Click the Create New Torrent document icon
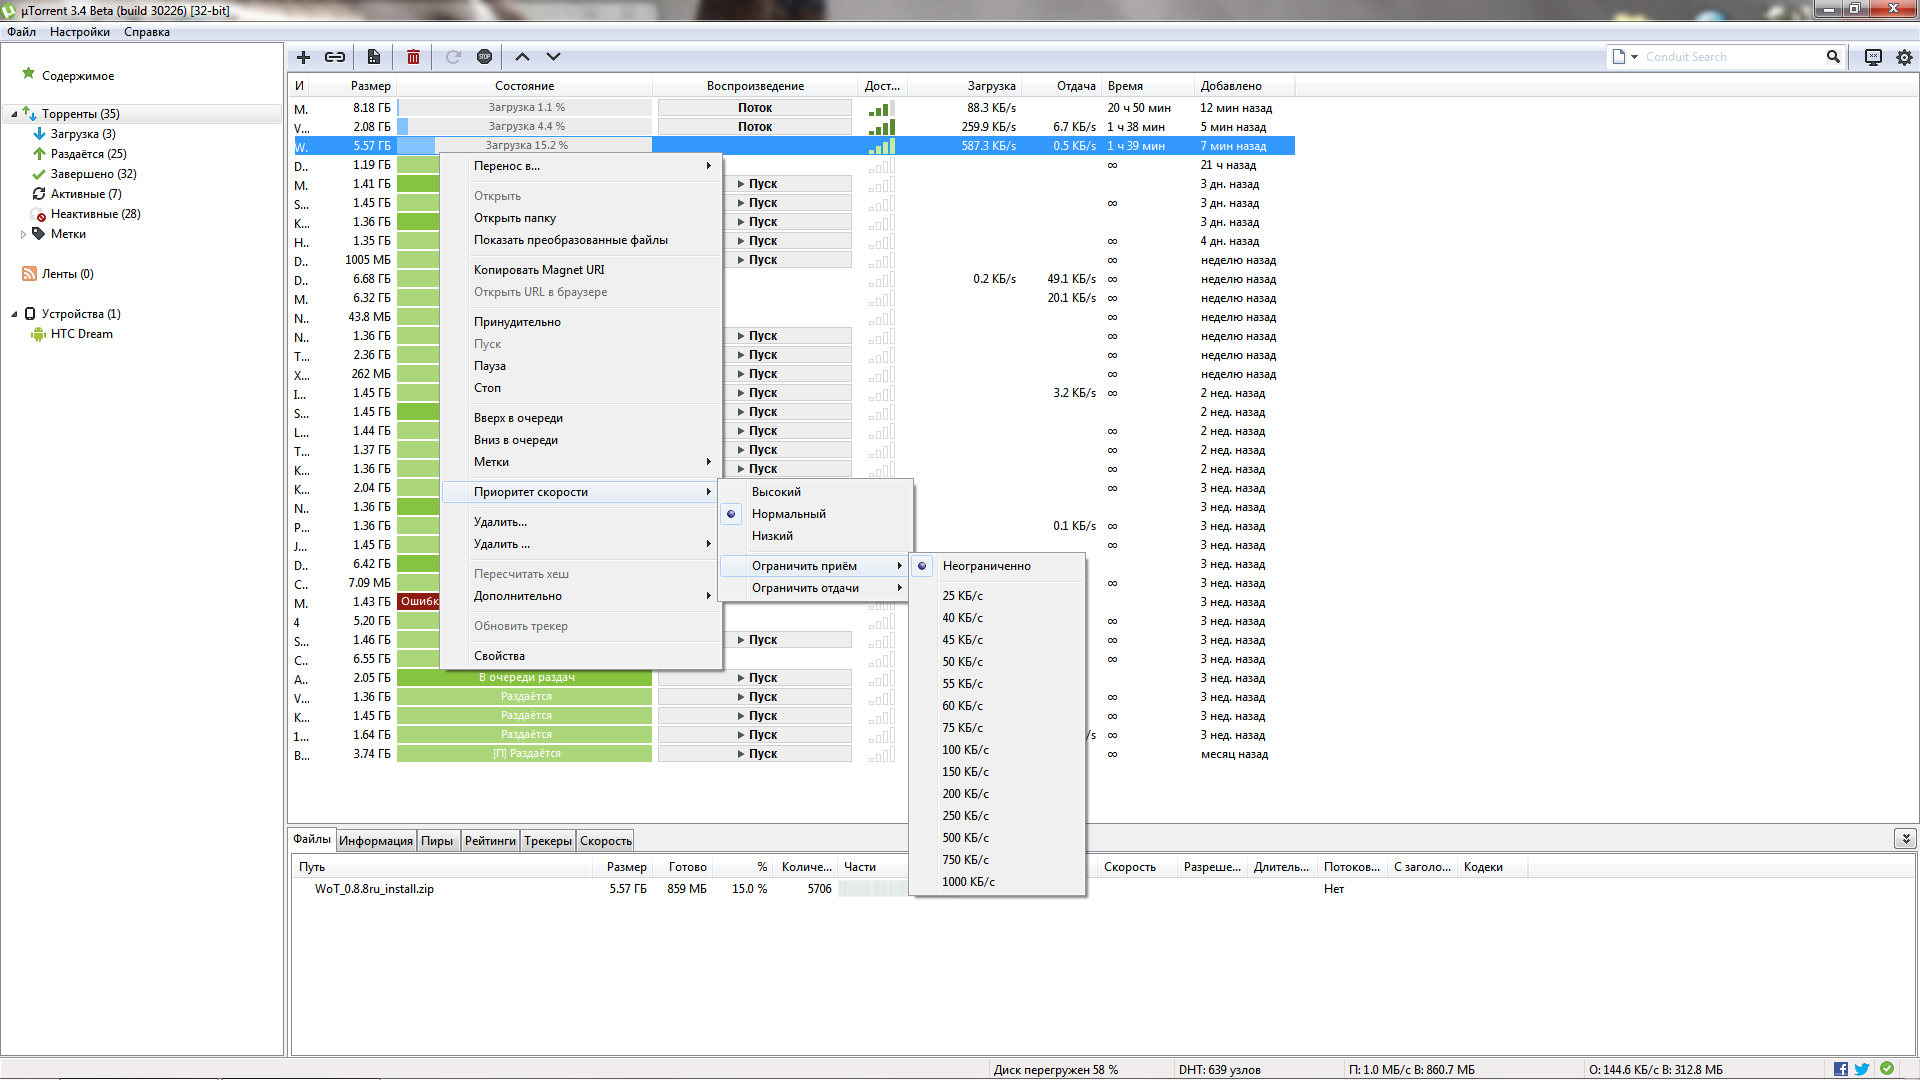 click(374, 57)
